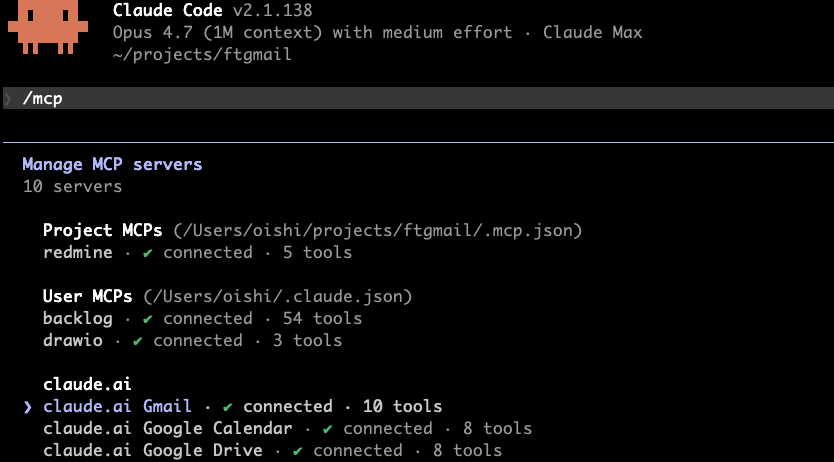Click the 'User MCPs' section header
This screenshot has width=834, height=462.
click(88, 296)
